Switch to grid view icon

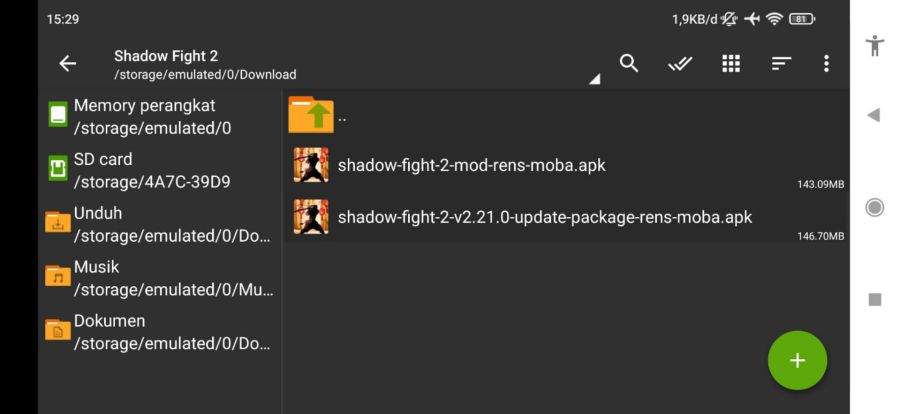click(x=731, y=64)
